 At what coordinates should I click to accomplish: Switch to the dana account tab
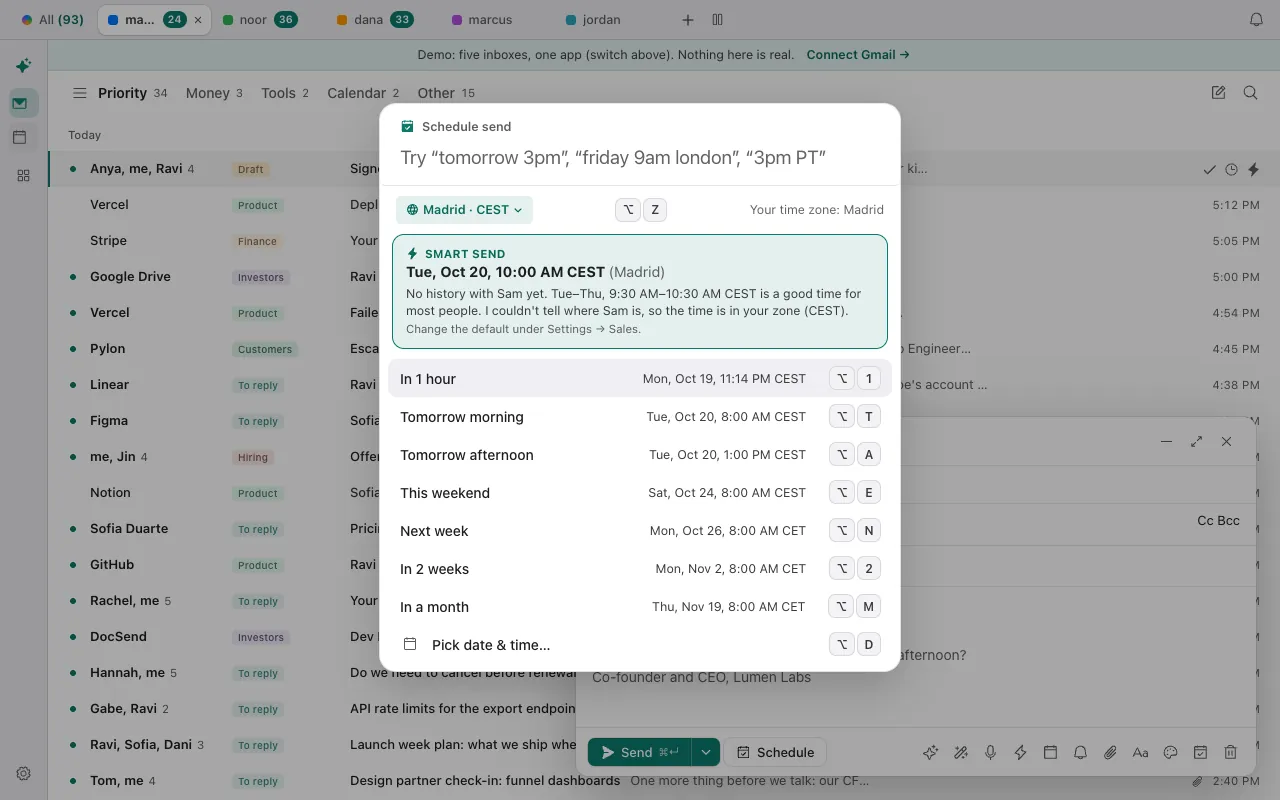(375, 20)
